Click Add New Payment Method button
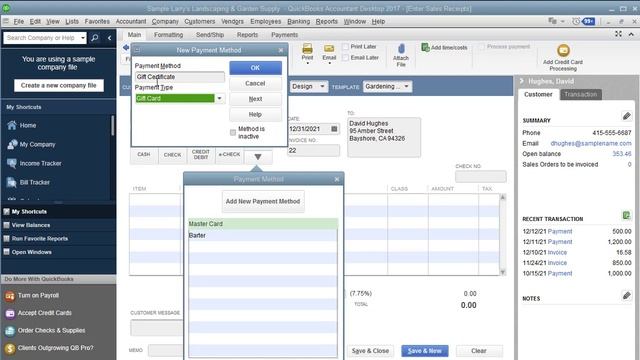Viewport: 640px width, 360px height. pos(263,201)
